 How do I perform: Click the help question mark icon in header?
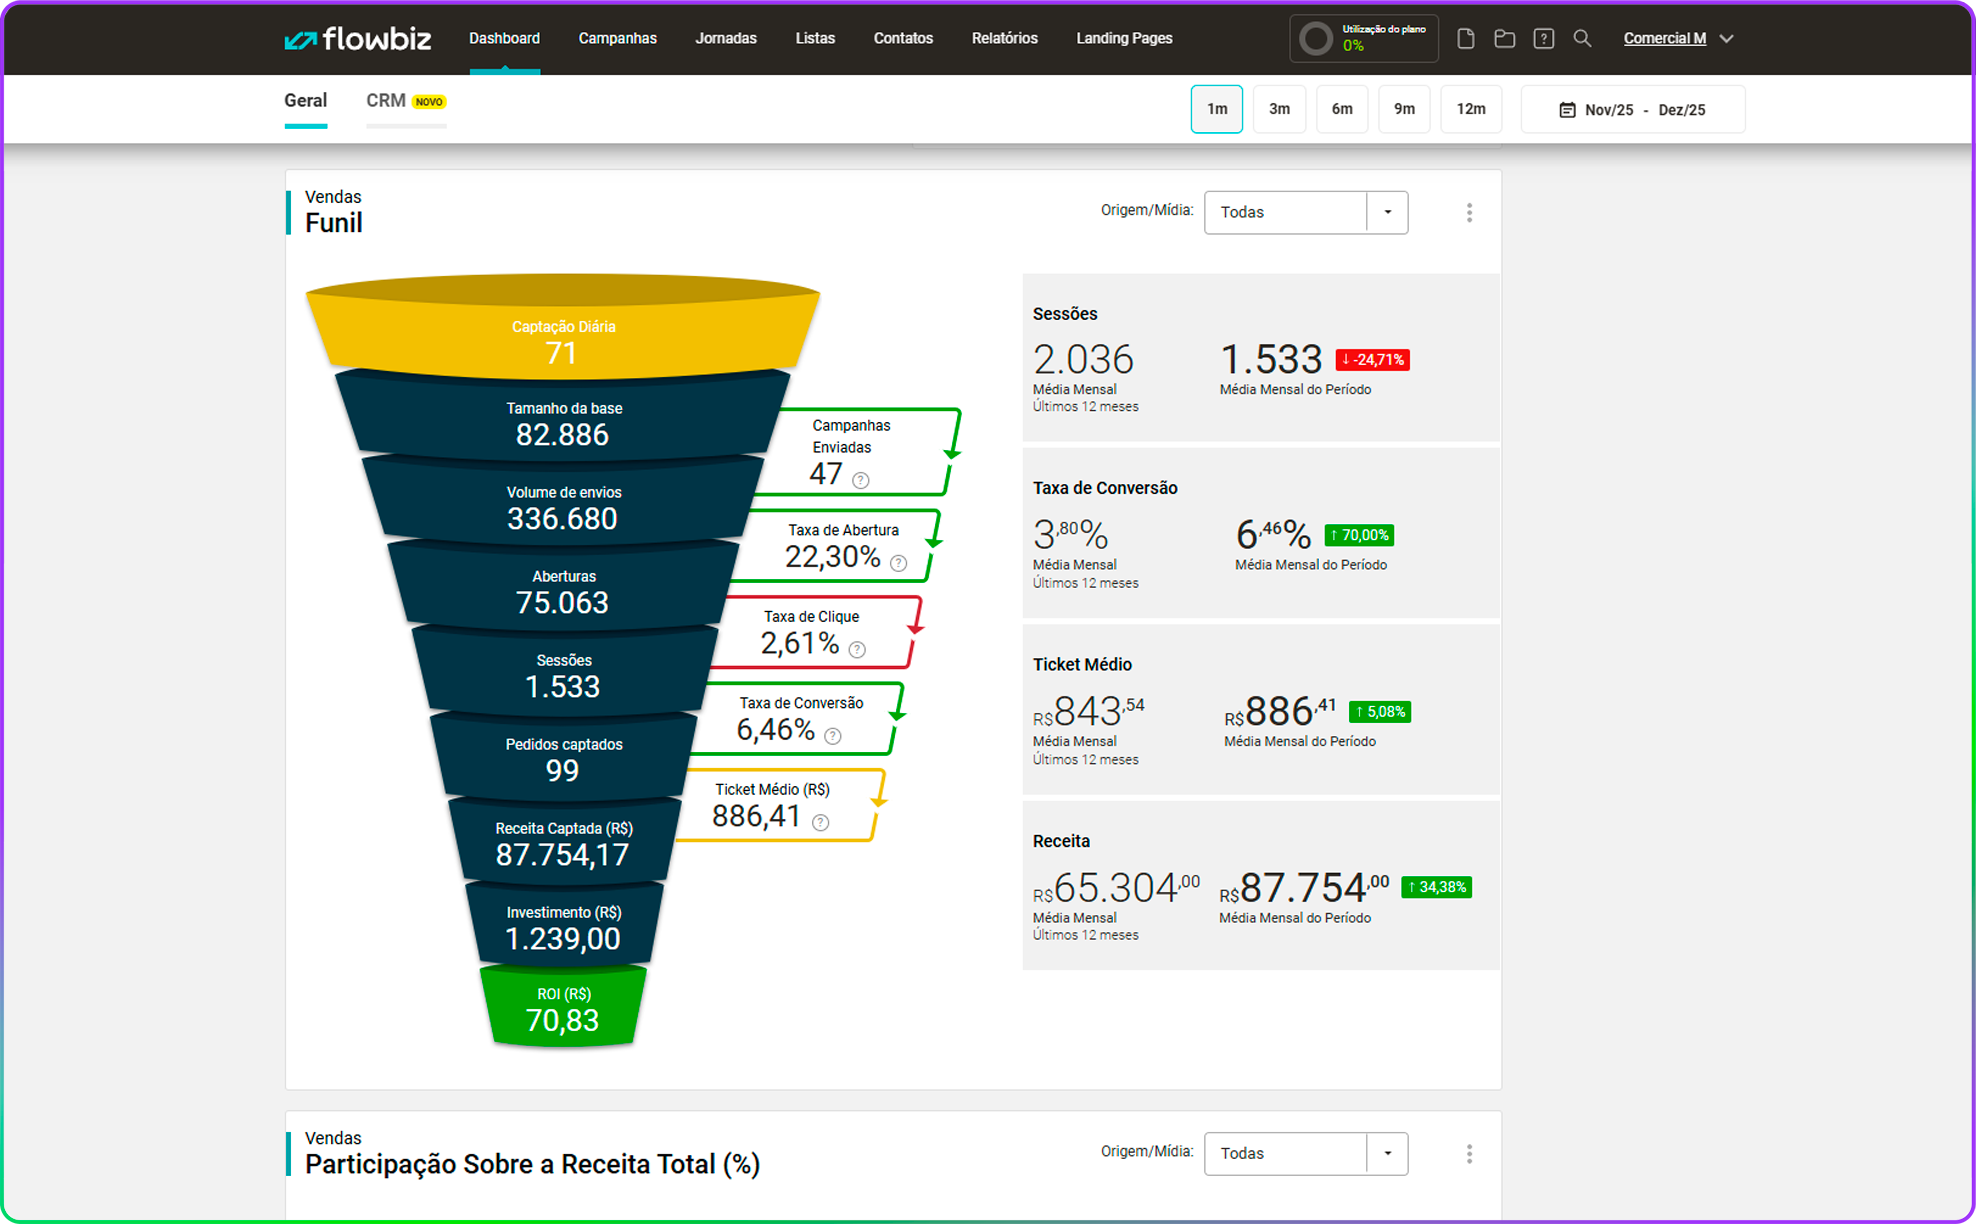click(x=1543, y=39)
